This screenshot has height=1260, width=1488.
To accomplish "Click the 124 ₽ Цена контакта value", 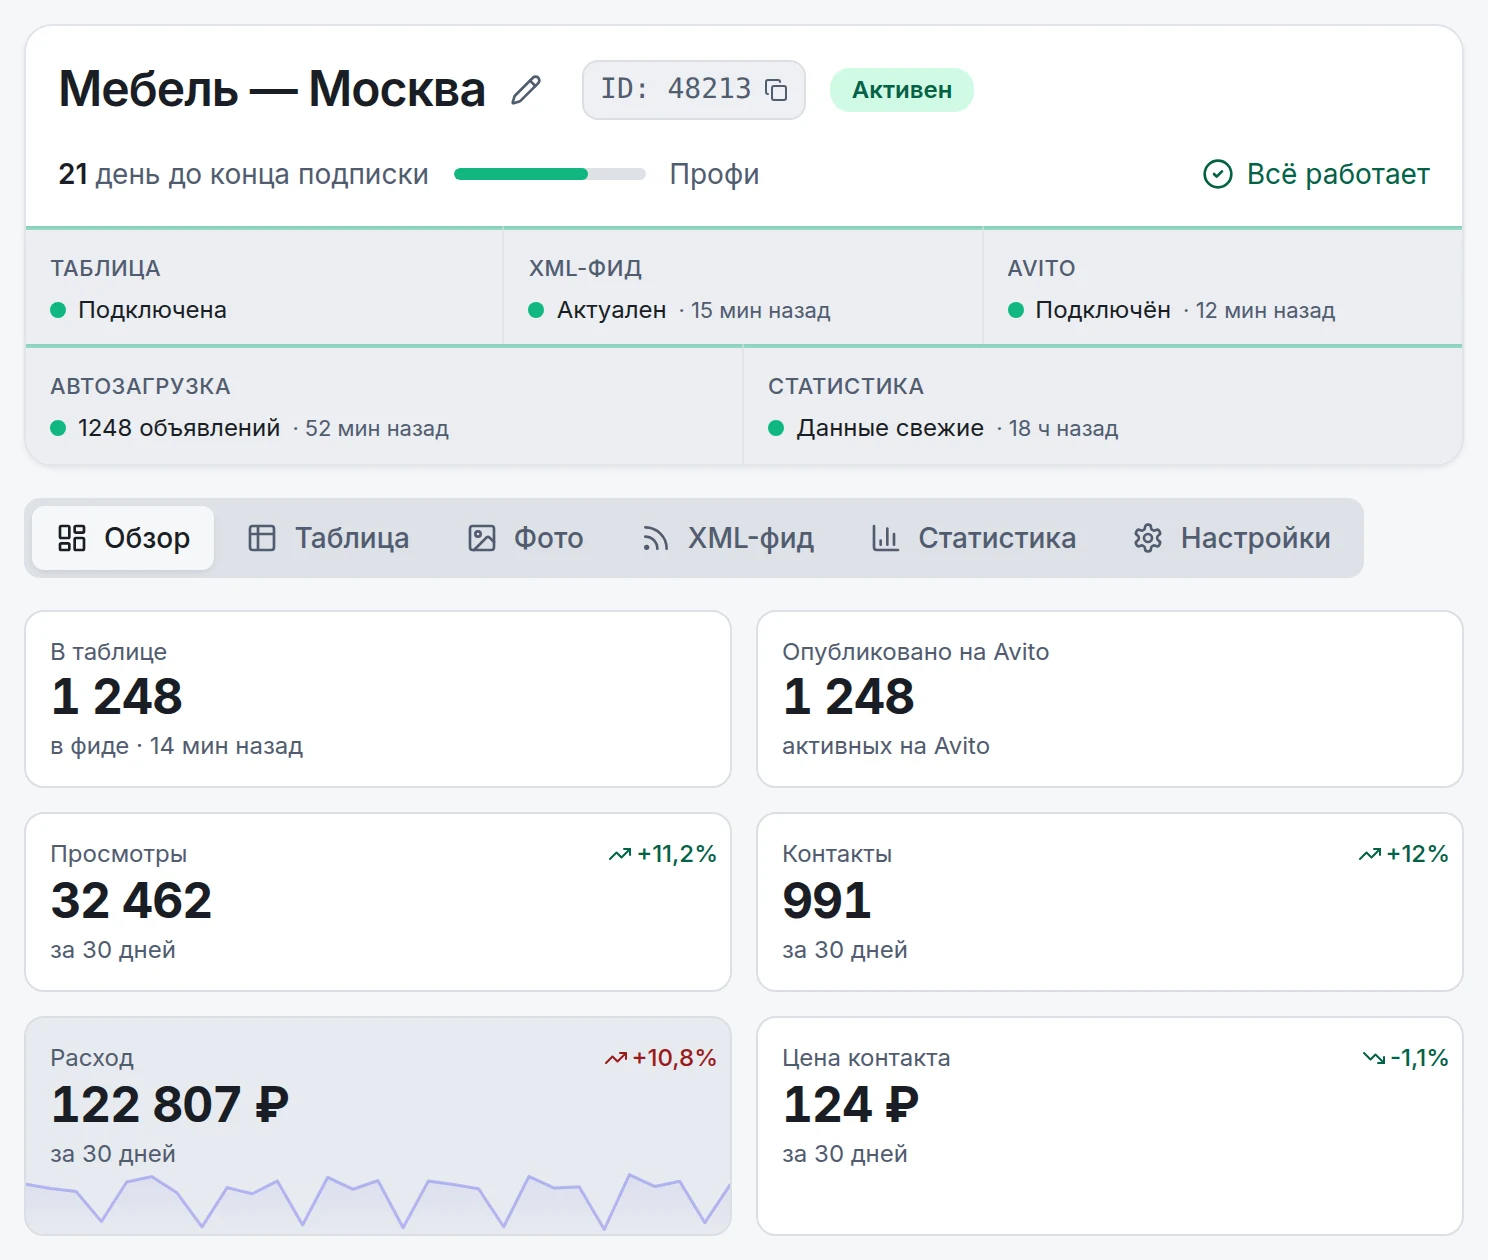I will [851, 1105].
